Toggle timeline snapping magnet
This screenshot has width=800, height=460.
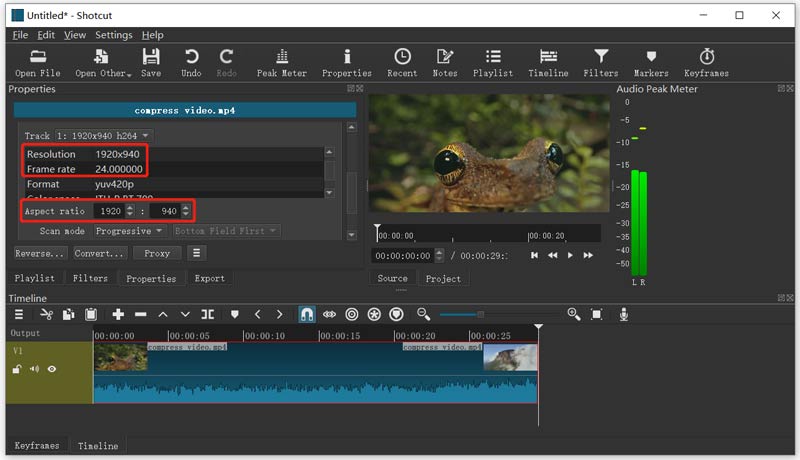(307, 314)
